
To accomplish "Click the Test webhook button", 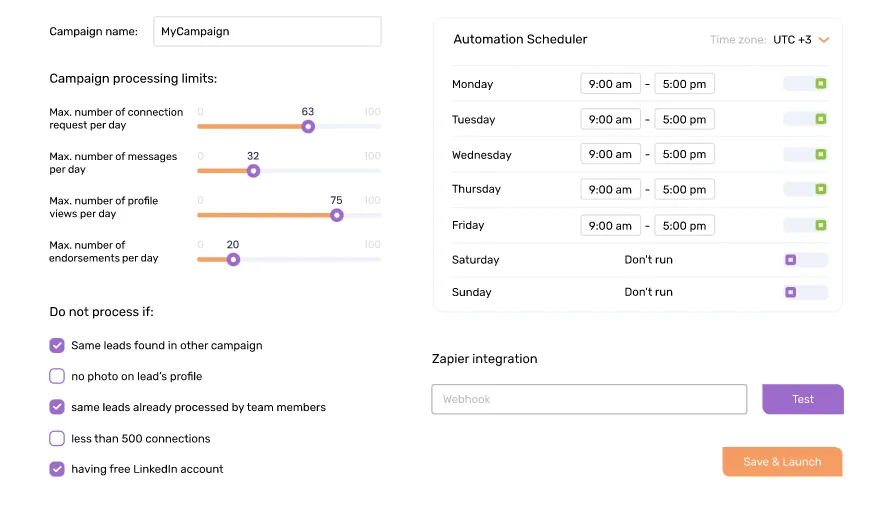I will (803, 399).
